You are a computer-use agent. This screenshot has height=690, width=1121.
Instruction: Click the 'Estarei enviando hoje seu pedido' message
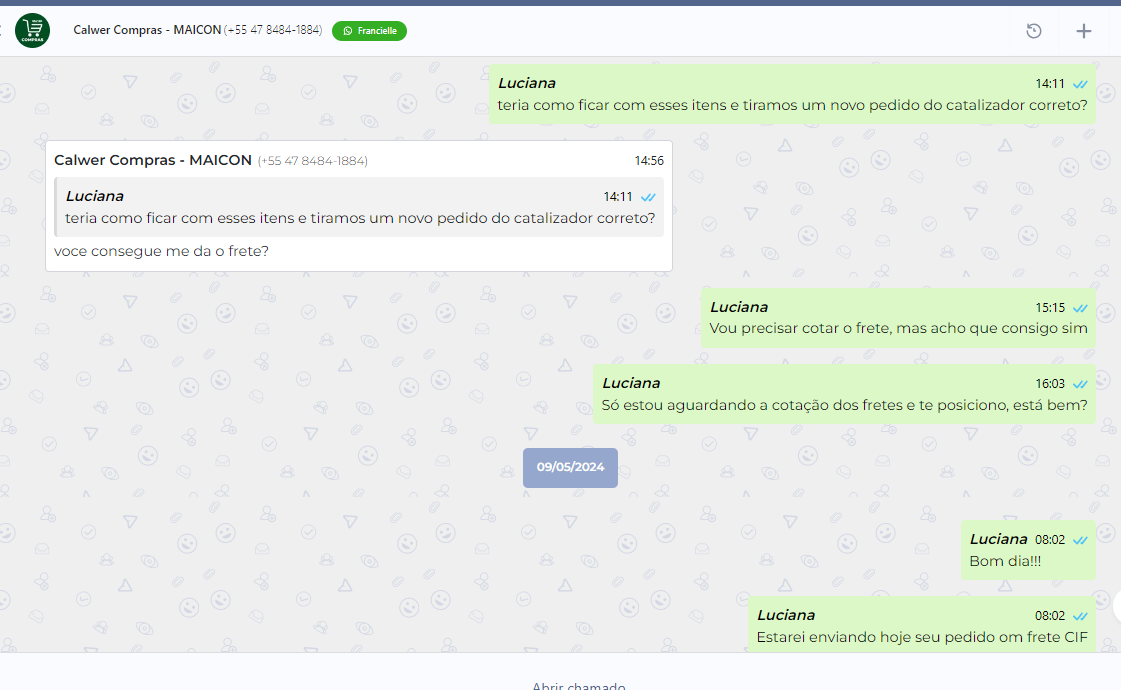pyautogui.click(x=920, y=637)
